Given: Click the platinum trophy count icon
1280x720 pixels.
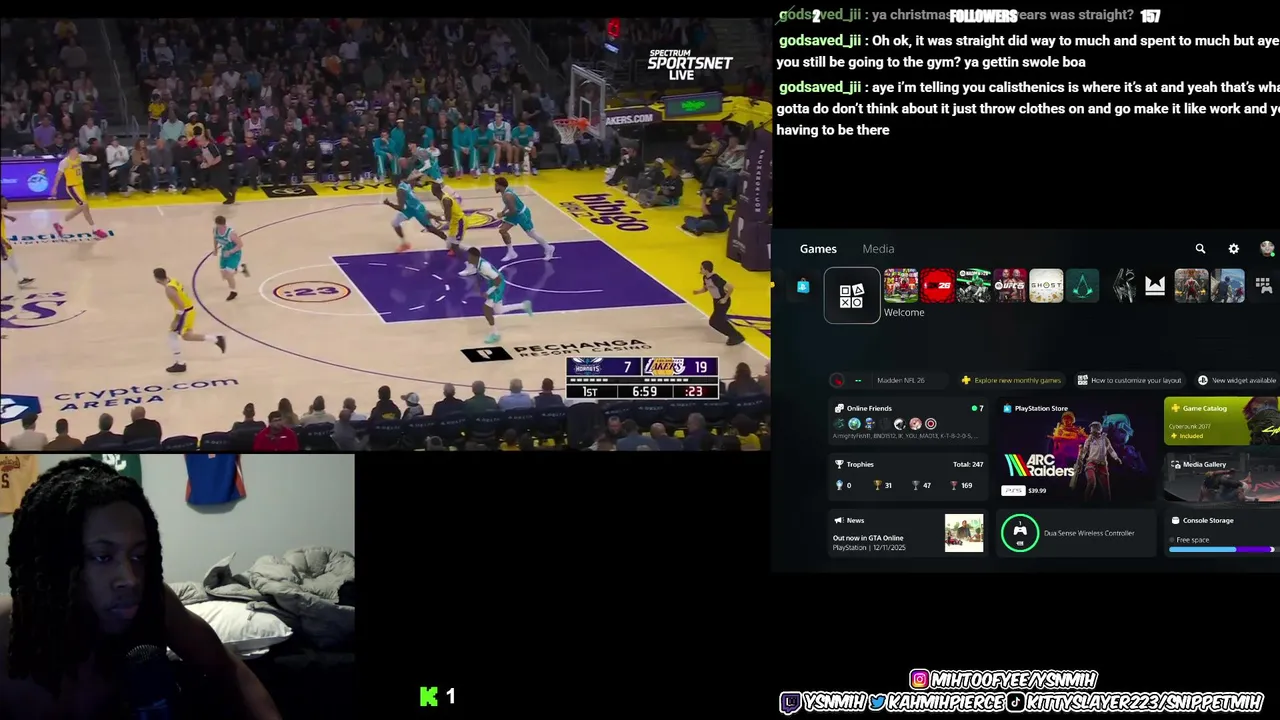Looking at the screenshot, I should 839,485.
